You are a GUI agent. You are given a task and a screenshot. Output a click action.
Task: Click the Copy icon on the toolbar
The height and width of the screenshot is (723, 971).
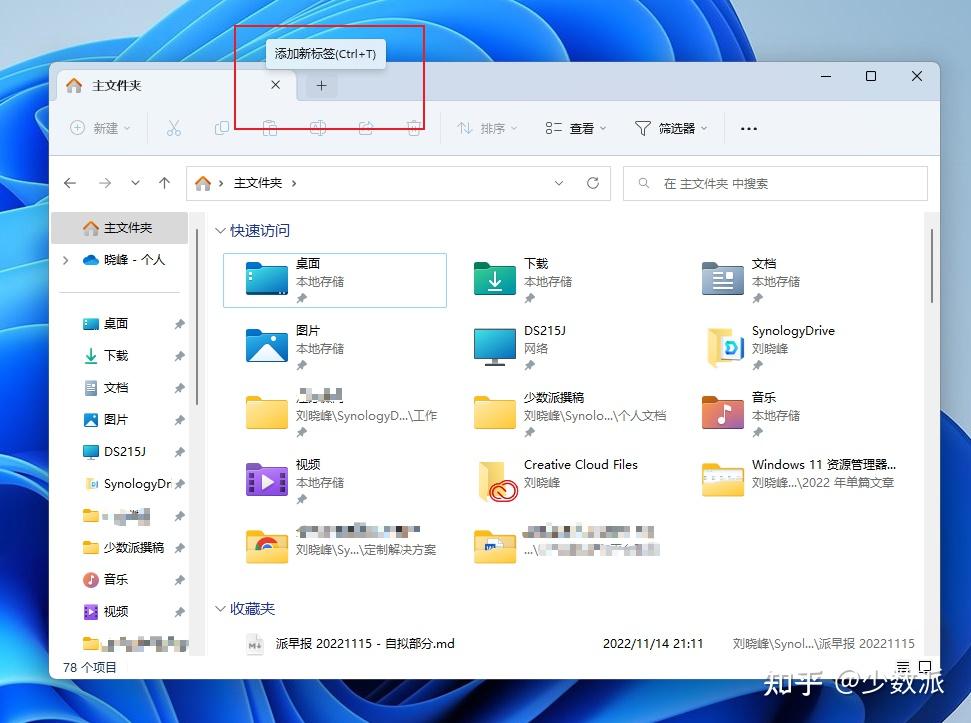(x=221, y=128)
